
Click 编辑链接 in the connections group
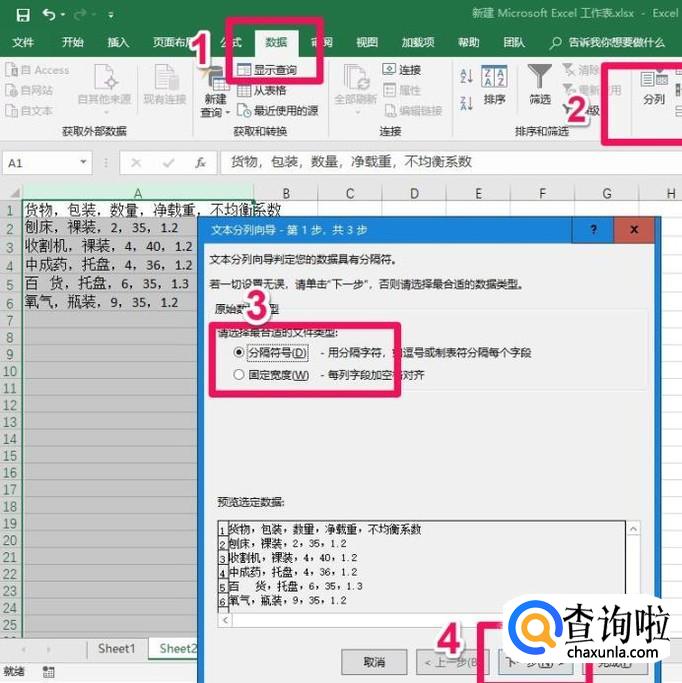pos(413,111)
